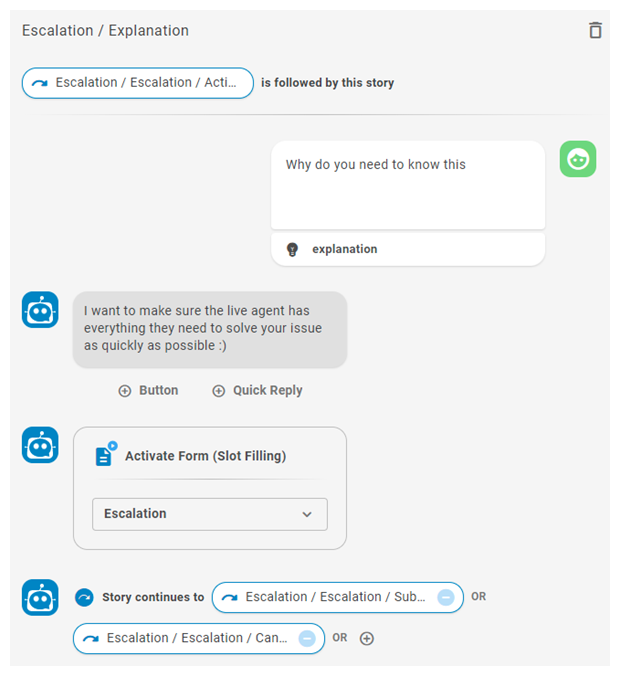Add another continuing story with the plus icon
The image size is (622, 678).
(367, 638)
